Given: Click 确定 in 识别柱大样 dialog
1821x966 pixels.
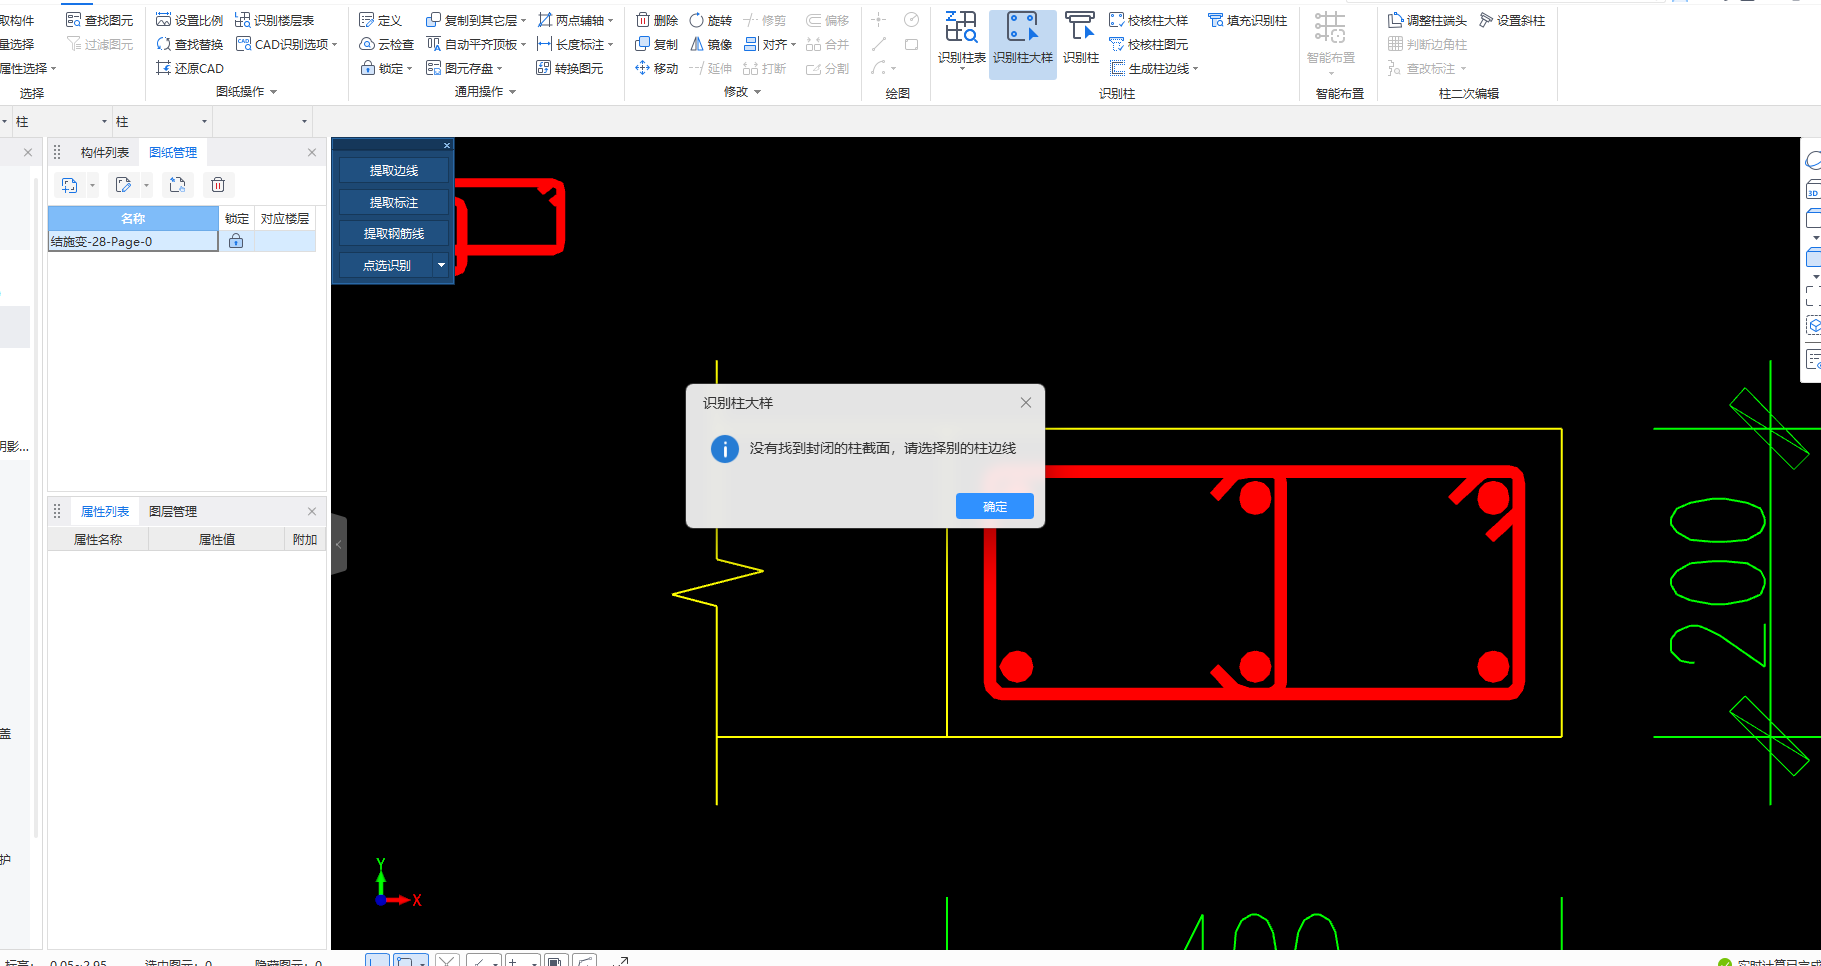Looking at the screenshot, I should click(x=995, y=506).
